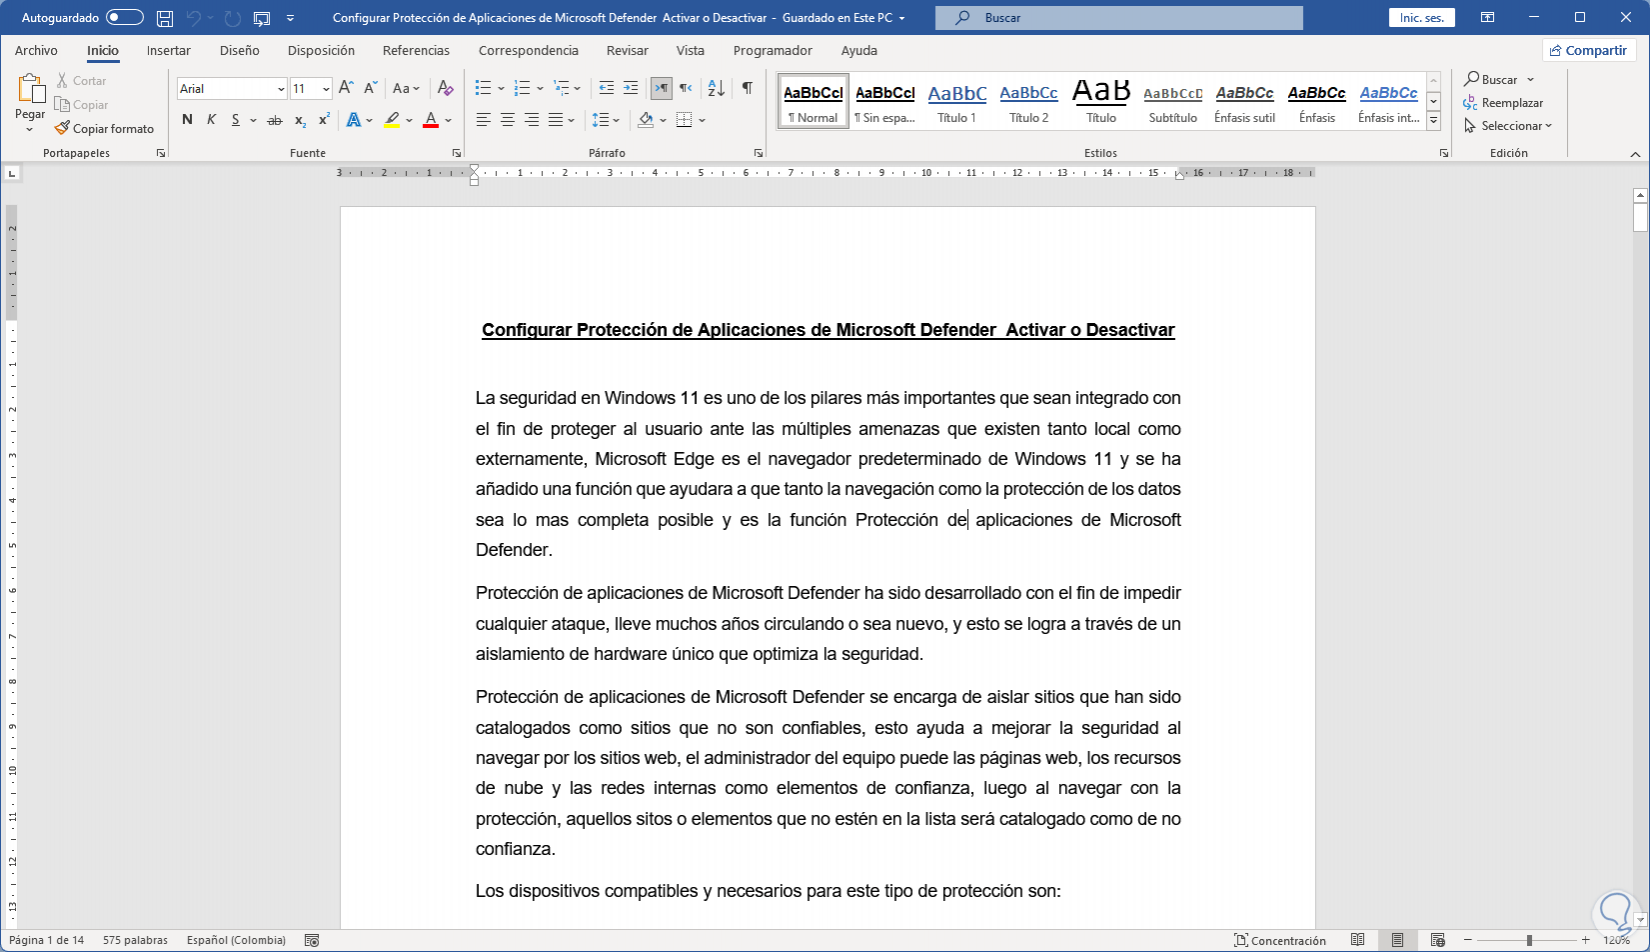
Task: Align text to the left
Action: tap(483, 120)
